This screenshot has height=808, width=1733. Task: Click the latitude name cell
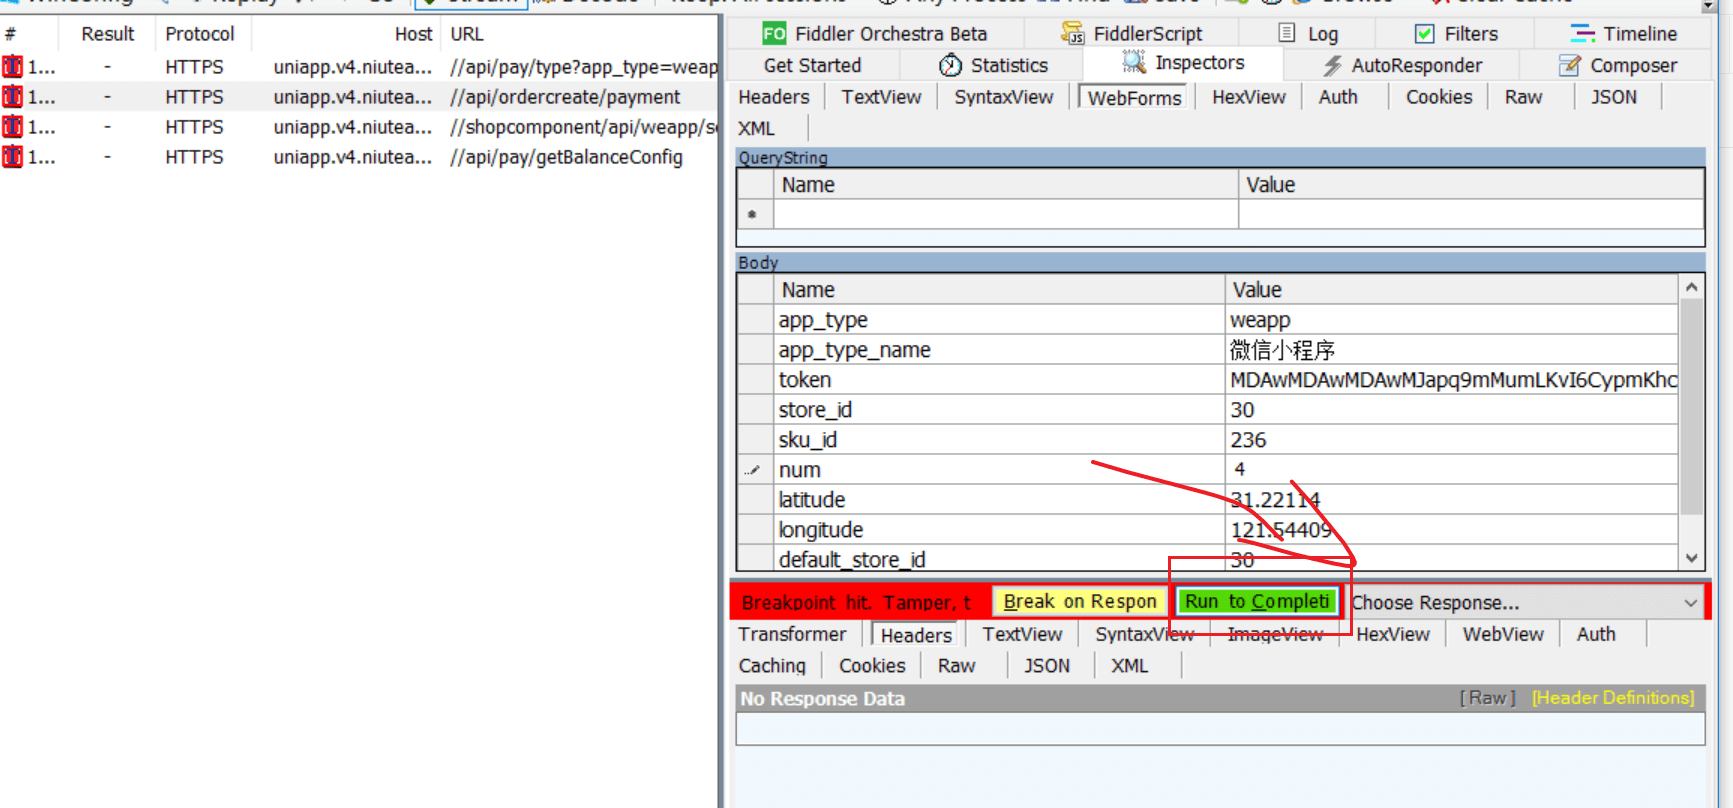click(999, 500)
